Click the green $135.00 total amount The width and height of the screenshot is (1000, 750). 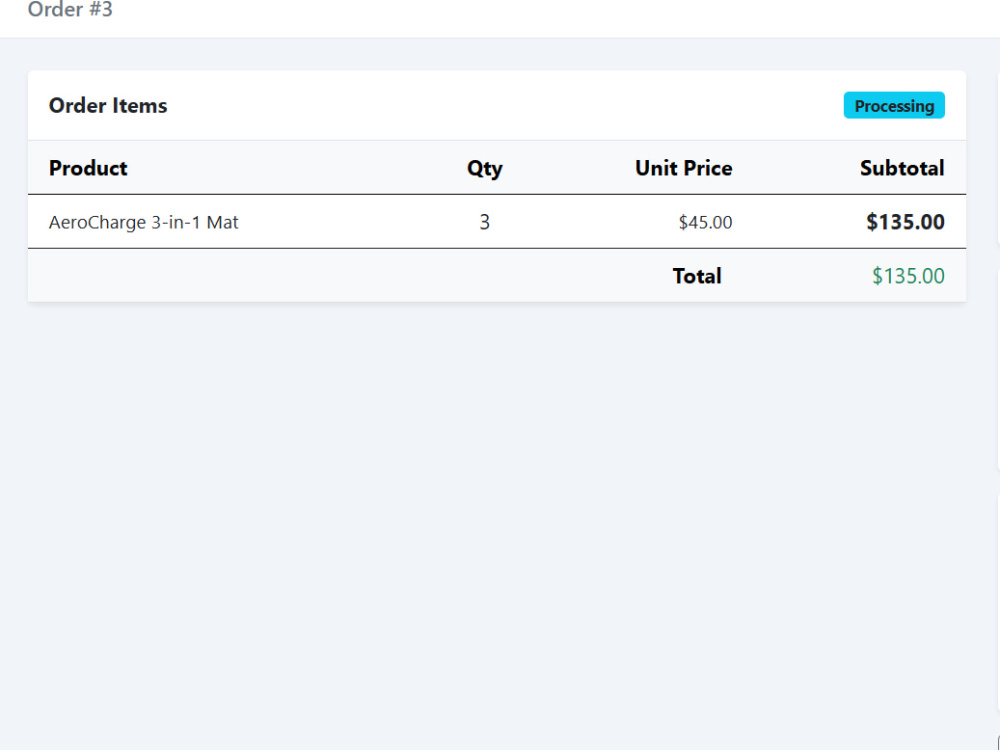pyautogui.click(x=908, y=276)
